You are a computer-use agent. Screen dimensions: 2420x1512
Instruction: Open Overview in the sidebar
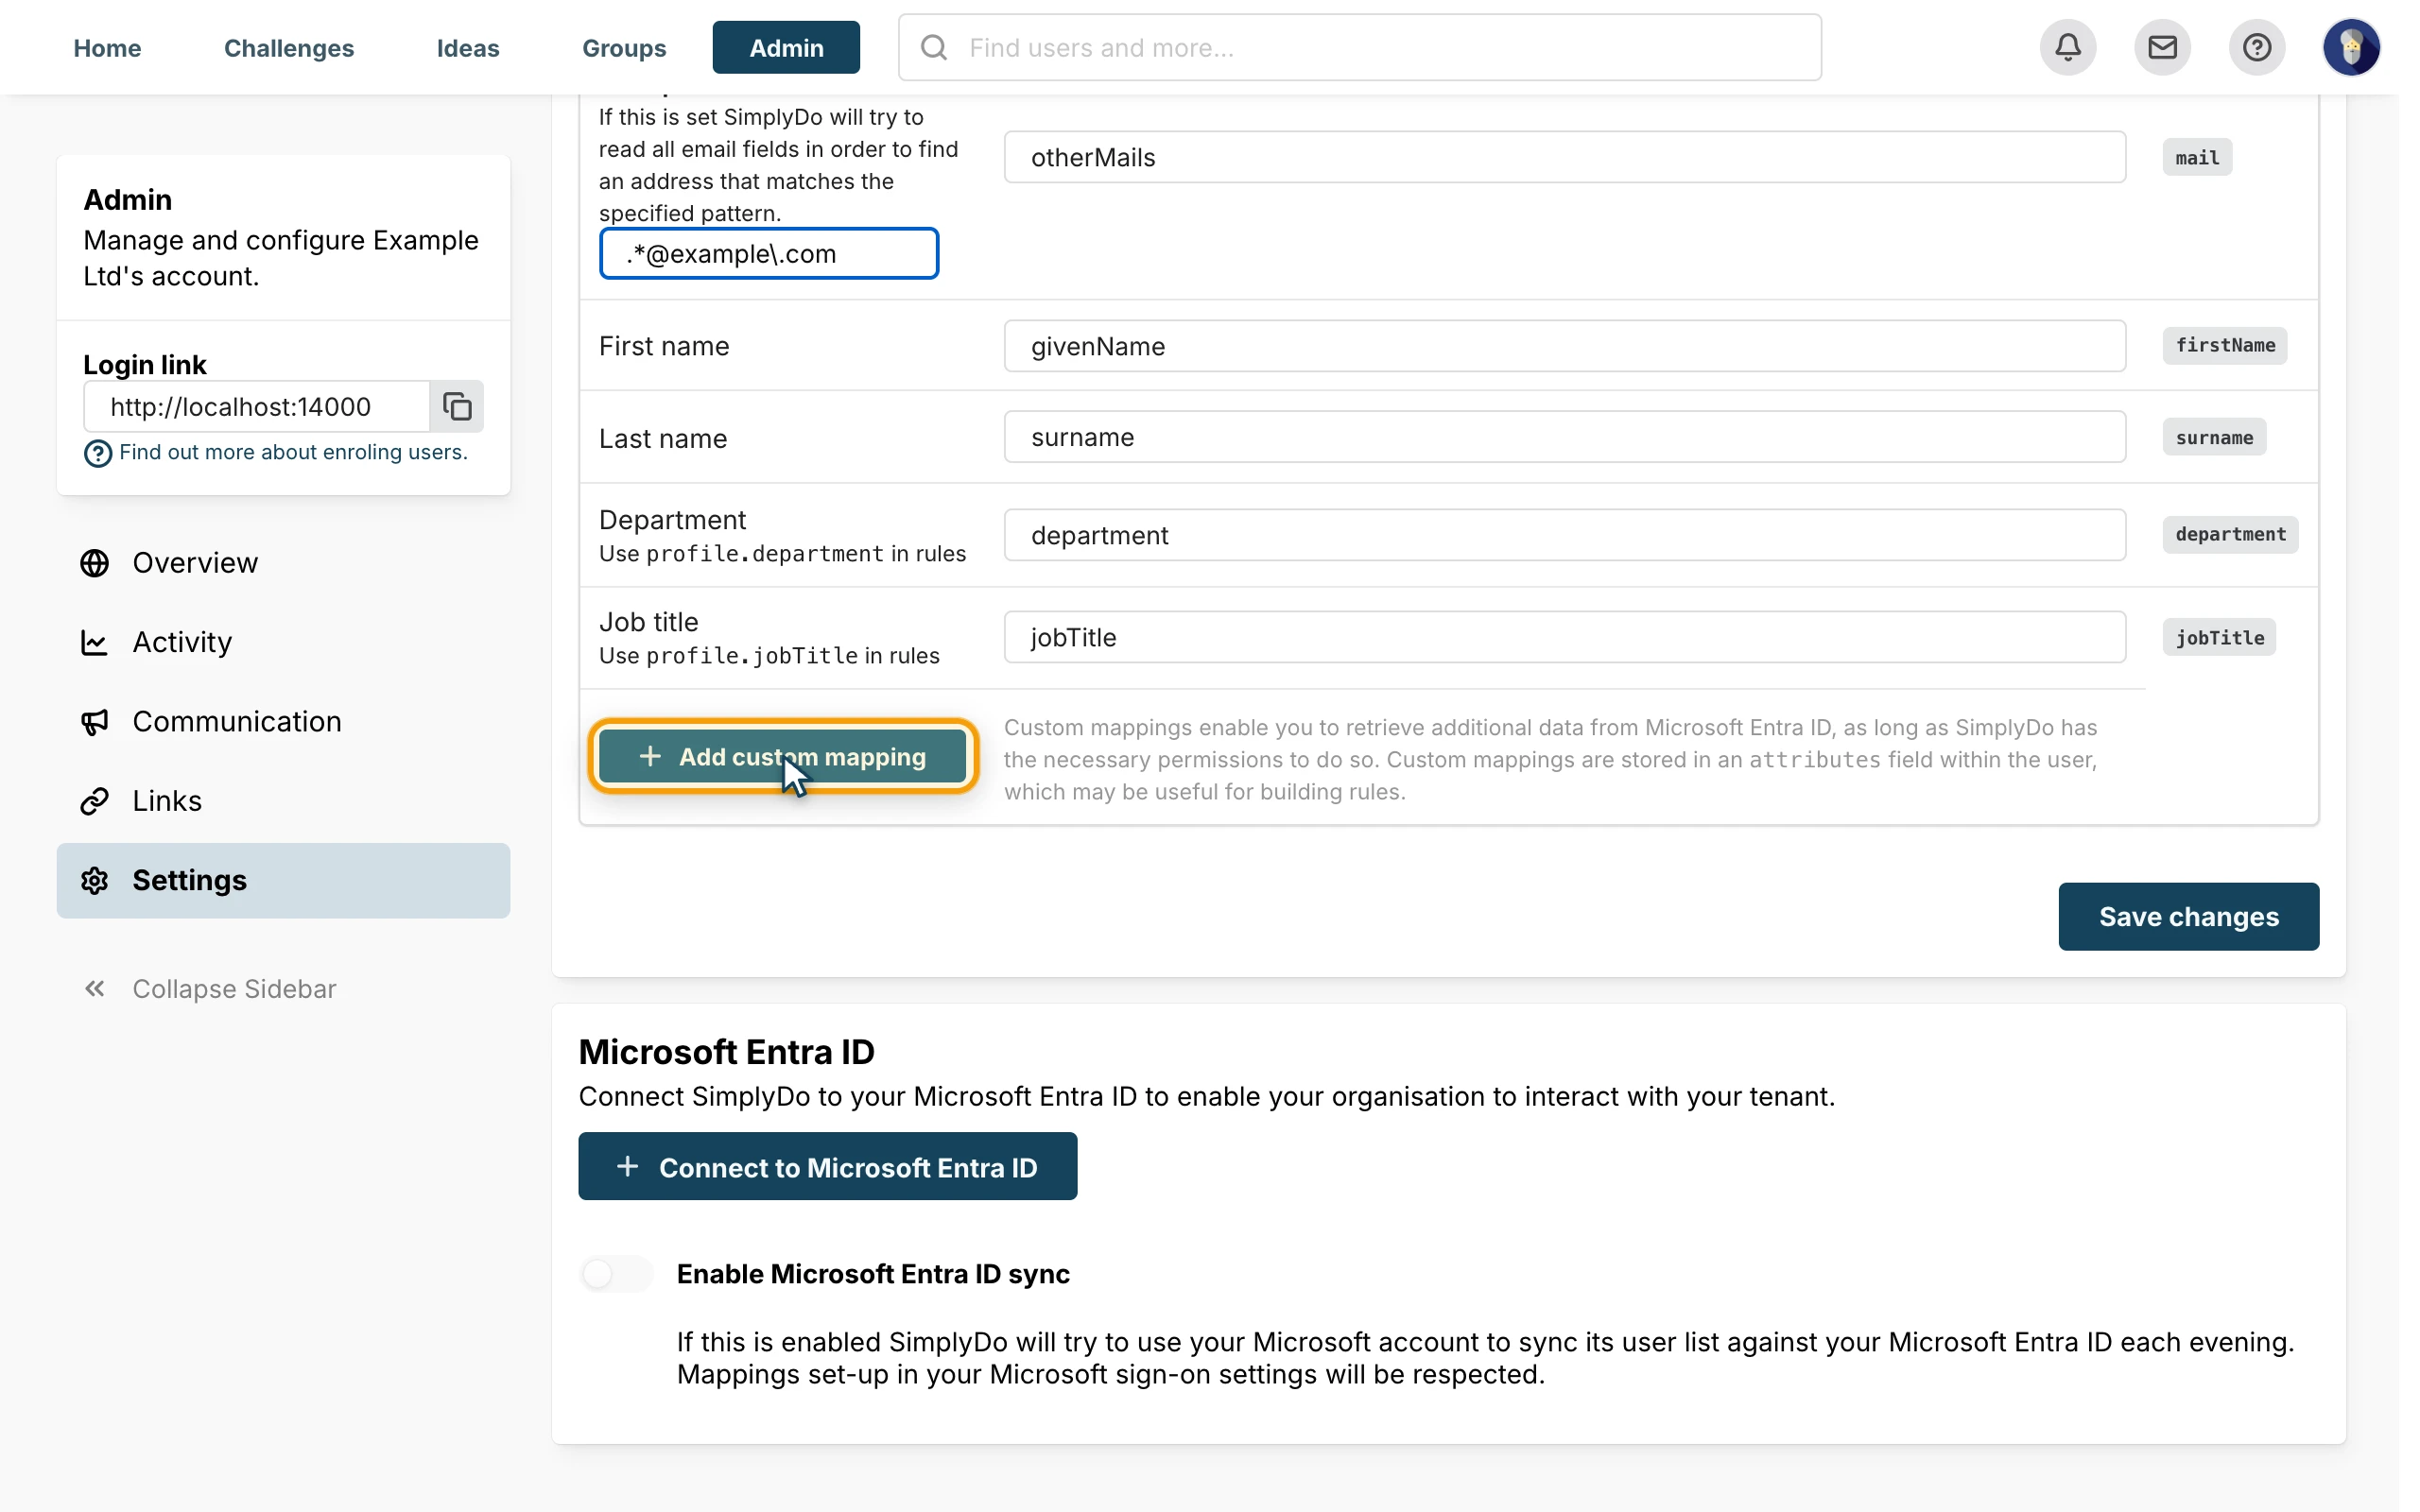283,563
